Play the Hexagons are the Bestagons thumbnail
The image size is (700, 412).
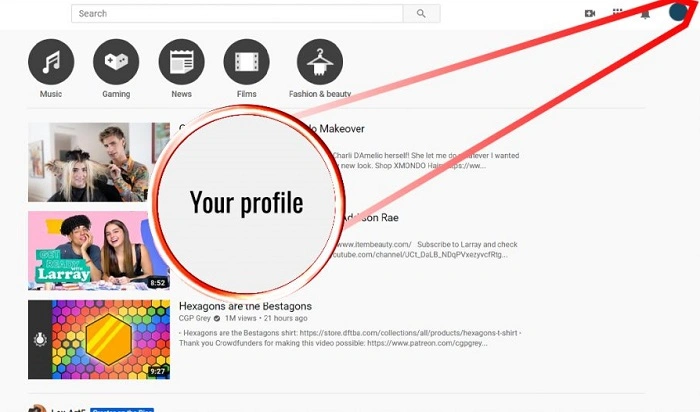(98, 339)
